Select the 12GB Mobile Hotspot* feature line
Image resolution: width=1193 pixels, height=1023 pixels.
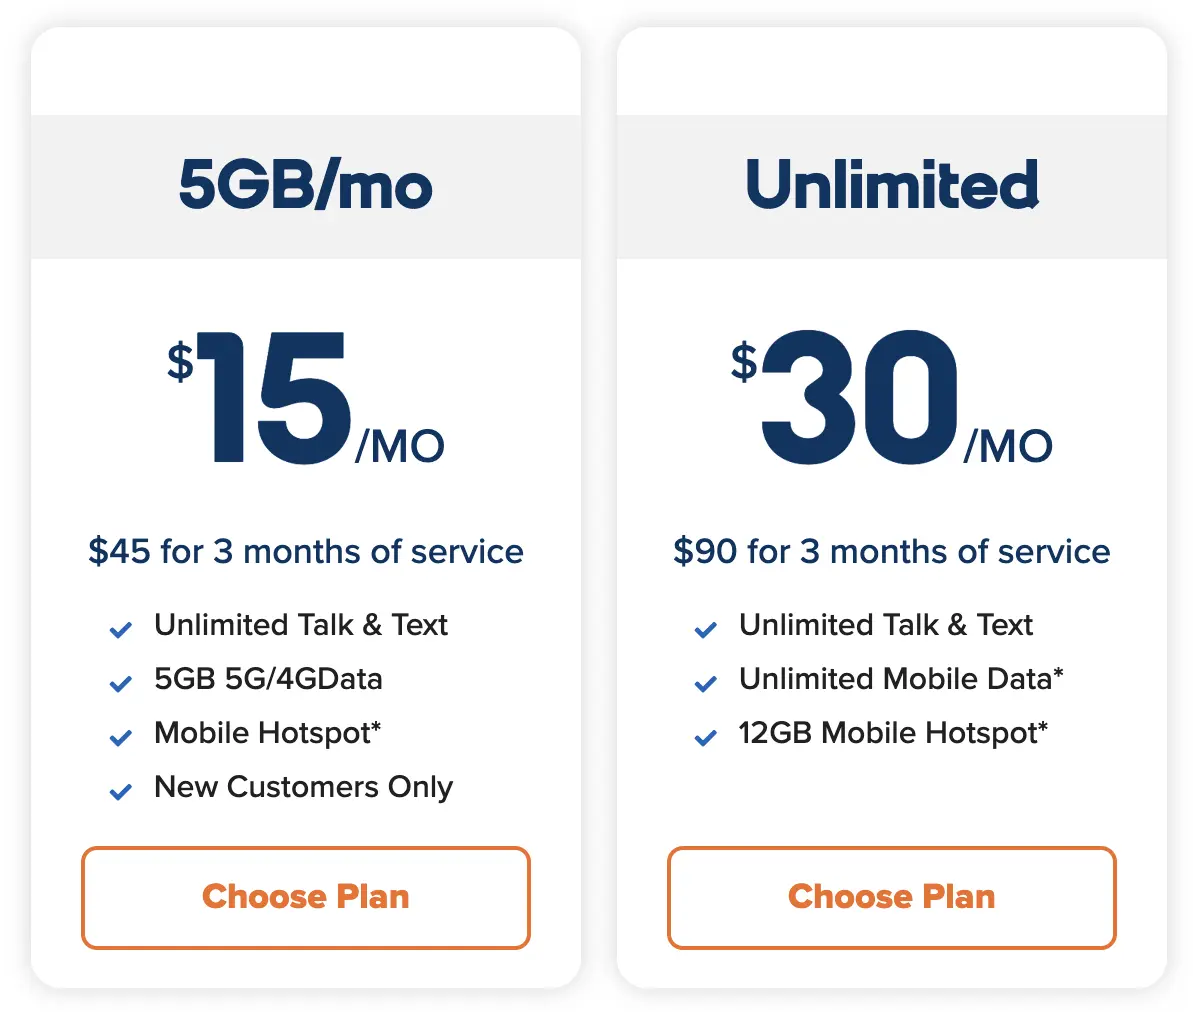[891, 733]
